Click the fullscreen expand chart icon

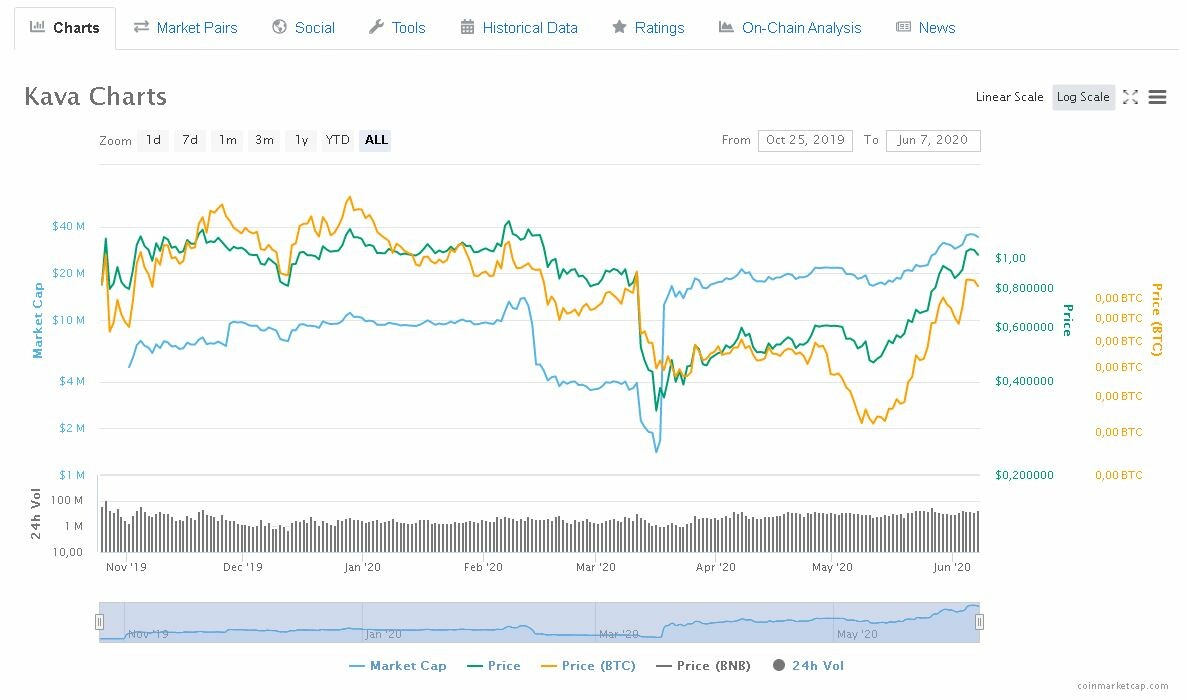pos(1131,97)
